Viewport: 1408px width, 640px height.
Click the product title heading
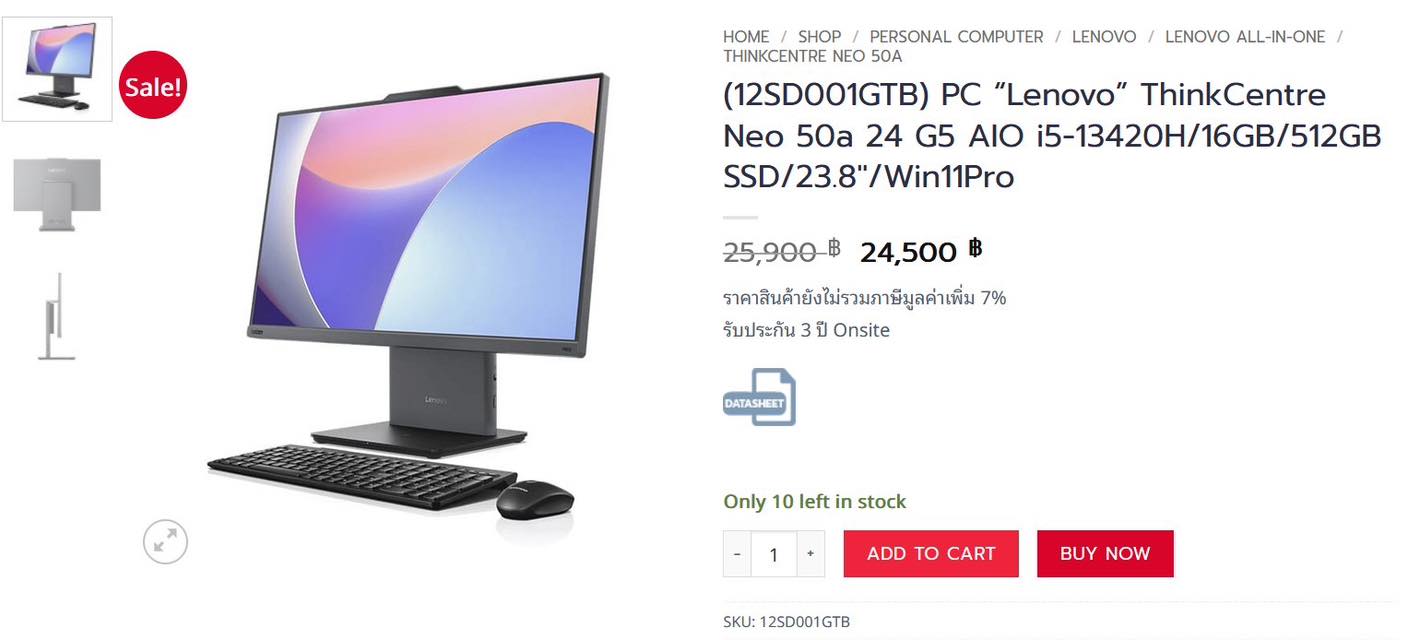[x=1052, y=136]
